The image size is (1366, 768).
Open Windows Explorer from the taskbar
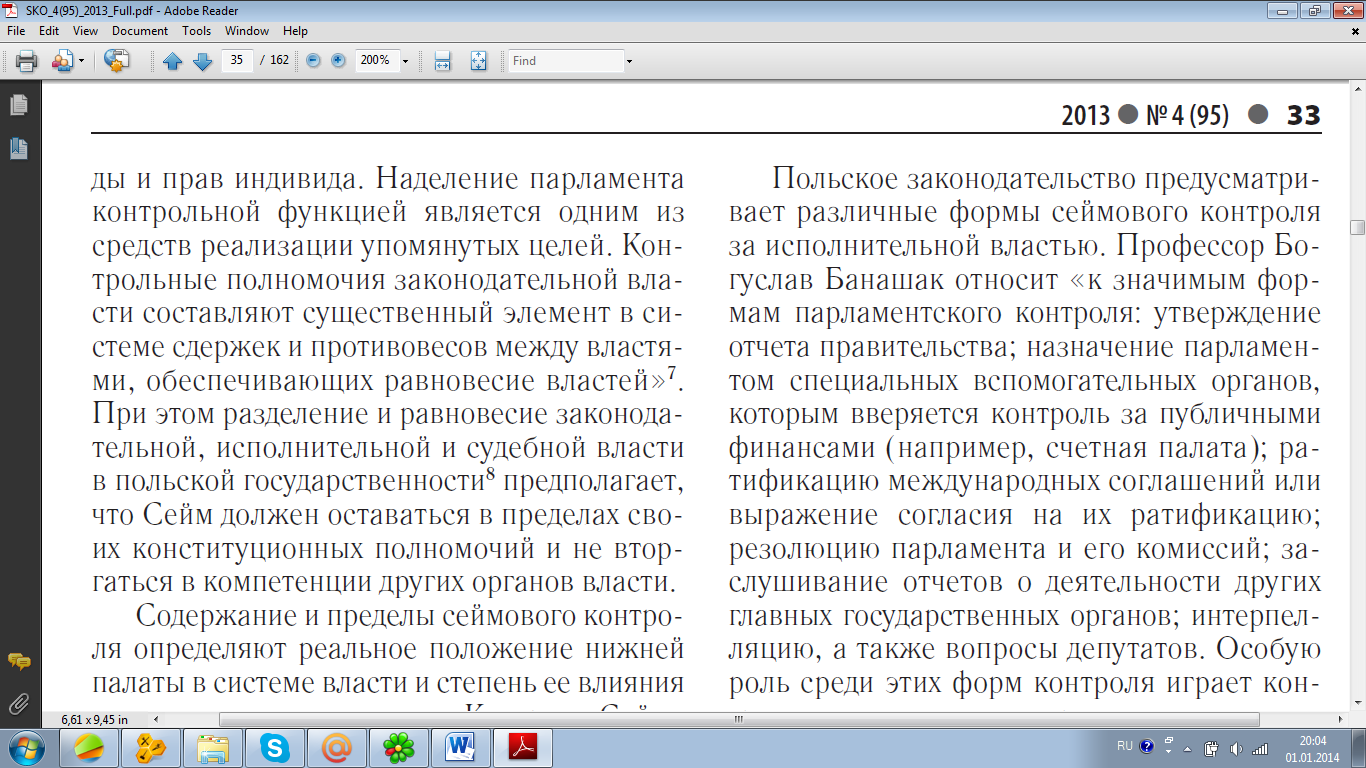click(213, 747)
